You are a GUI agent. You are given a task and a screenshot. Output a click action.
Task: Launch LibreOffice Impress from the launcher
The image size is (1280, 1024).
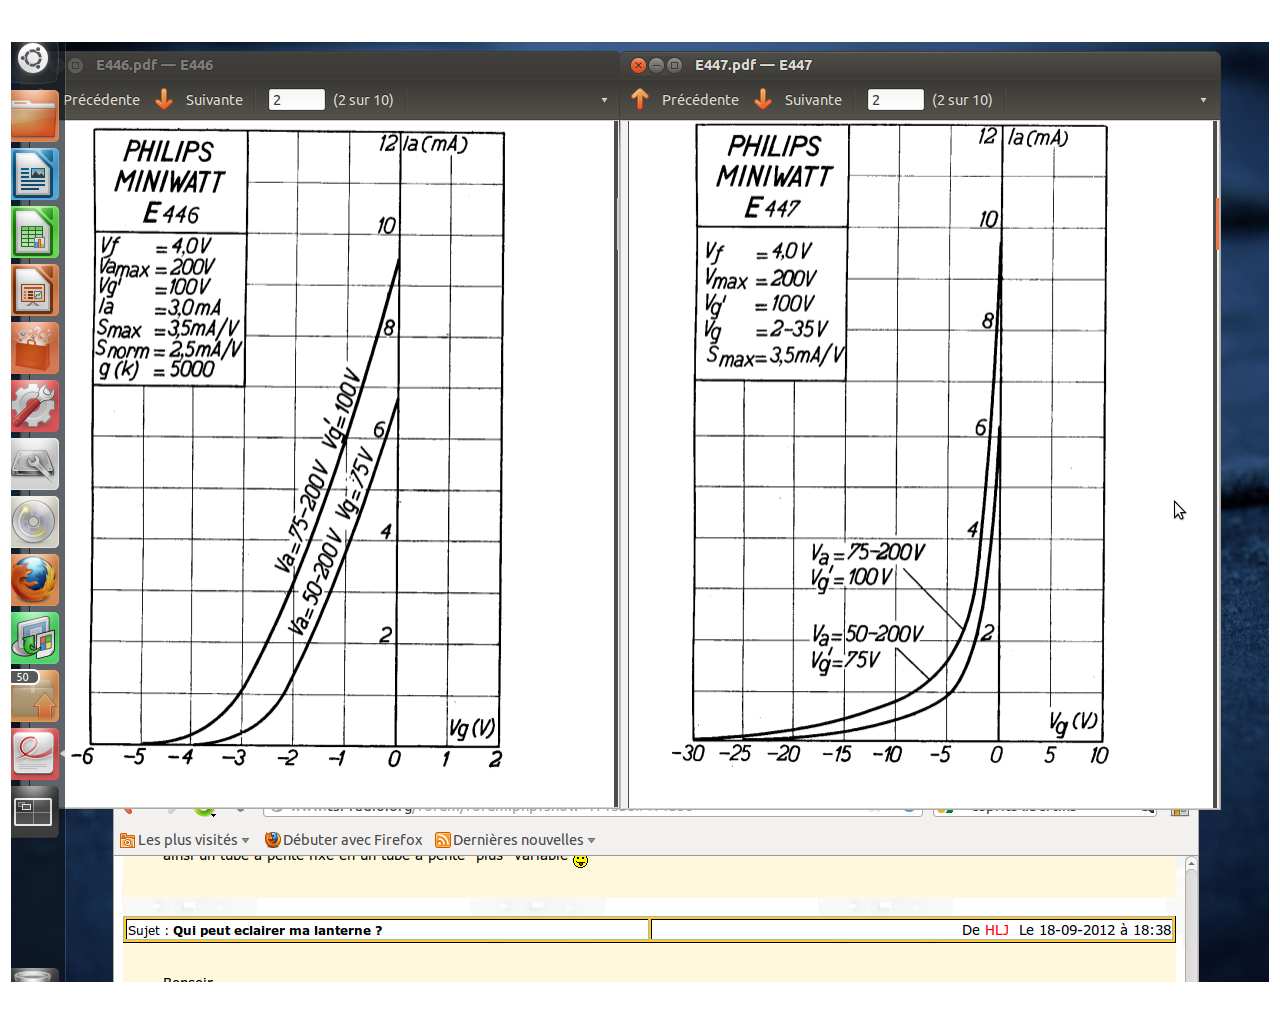[35, 290]
